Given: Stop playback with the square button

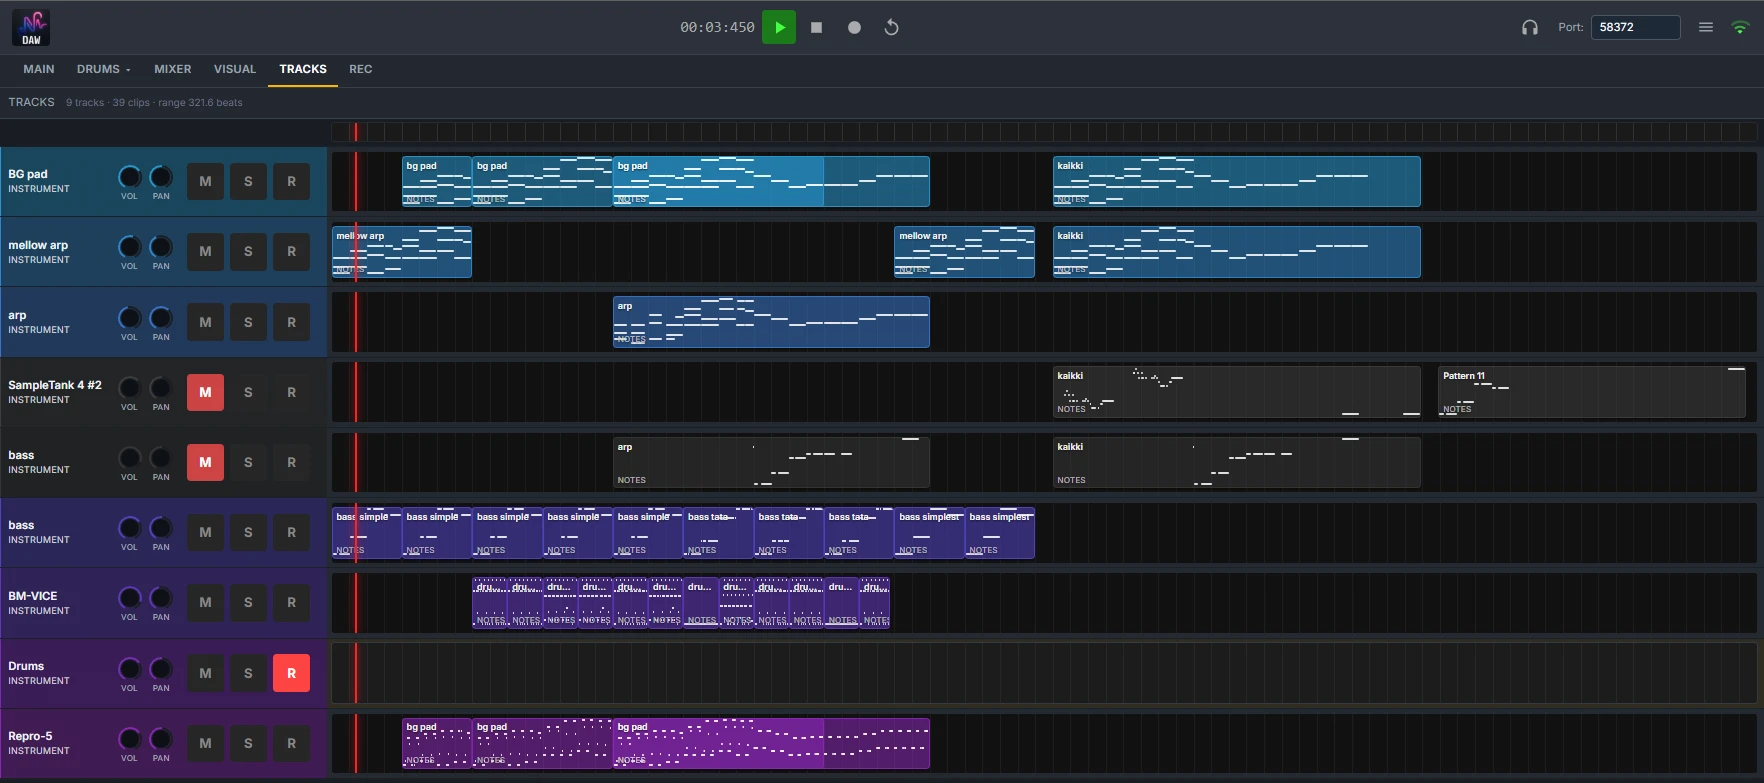Looking at the screenshot, I should point(816,28).
